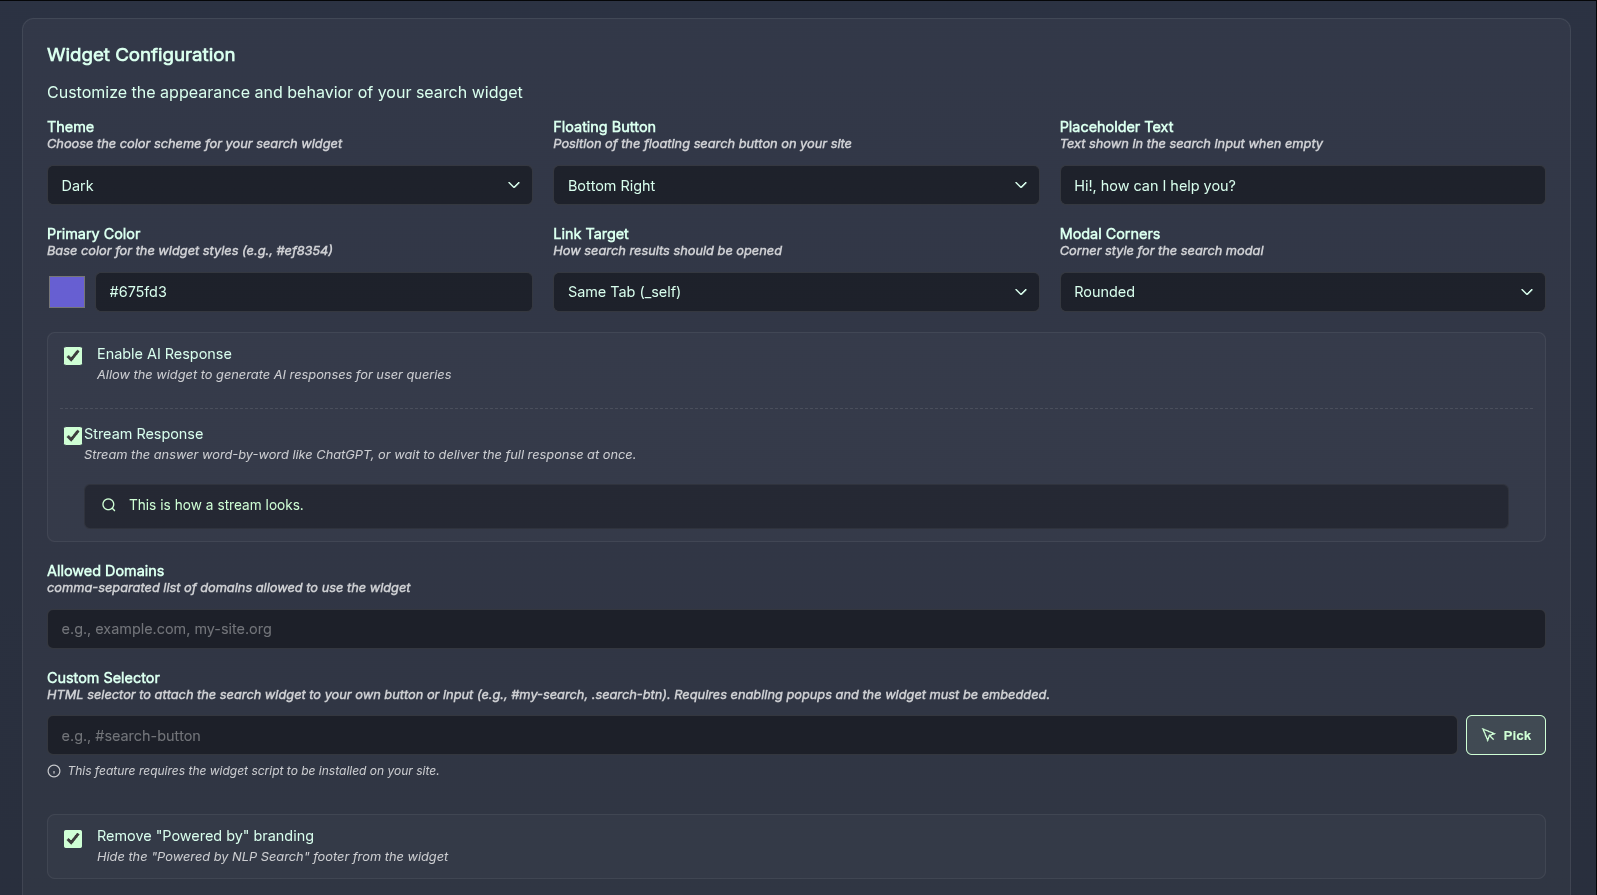1597x895 pixels.
Task: Click the hex color field #675fd3
Action: pos(314,292)
